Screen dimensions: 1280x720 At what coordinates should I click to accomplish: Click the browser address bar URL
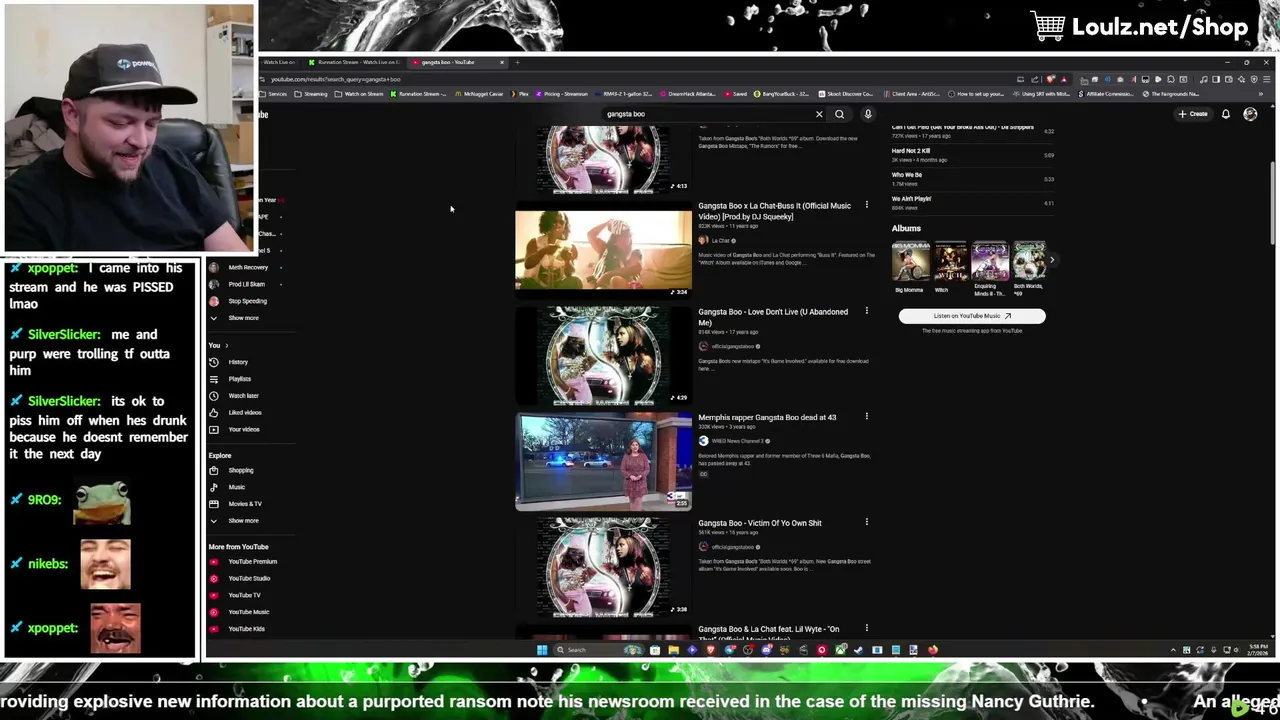coord(336,79)
